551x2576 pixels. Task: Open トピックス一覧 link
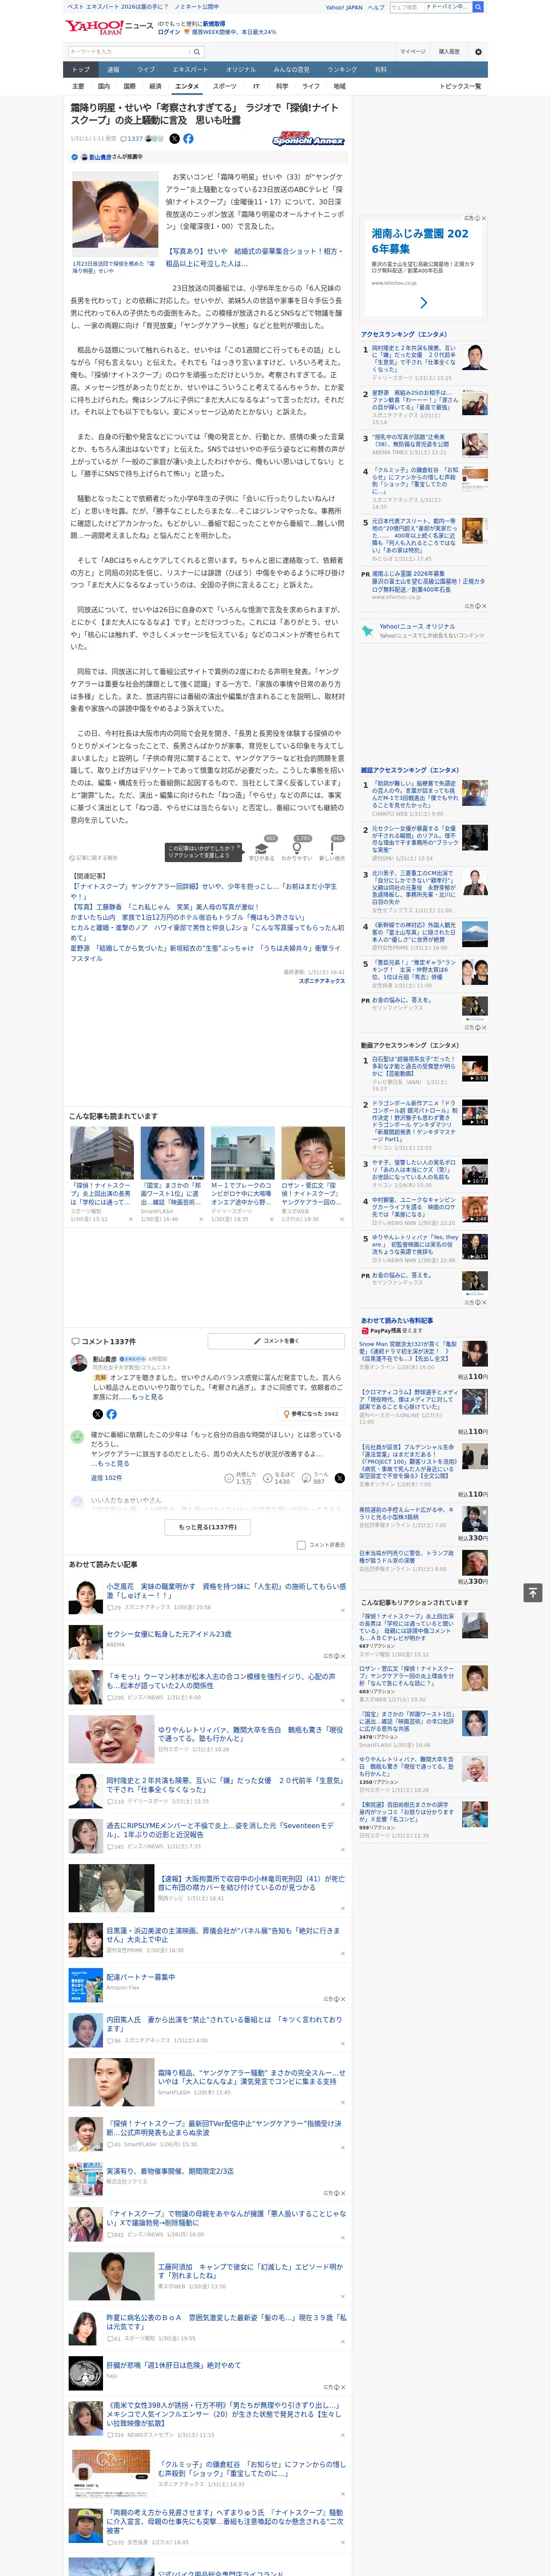tap(460, 86)
